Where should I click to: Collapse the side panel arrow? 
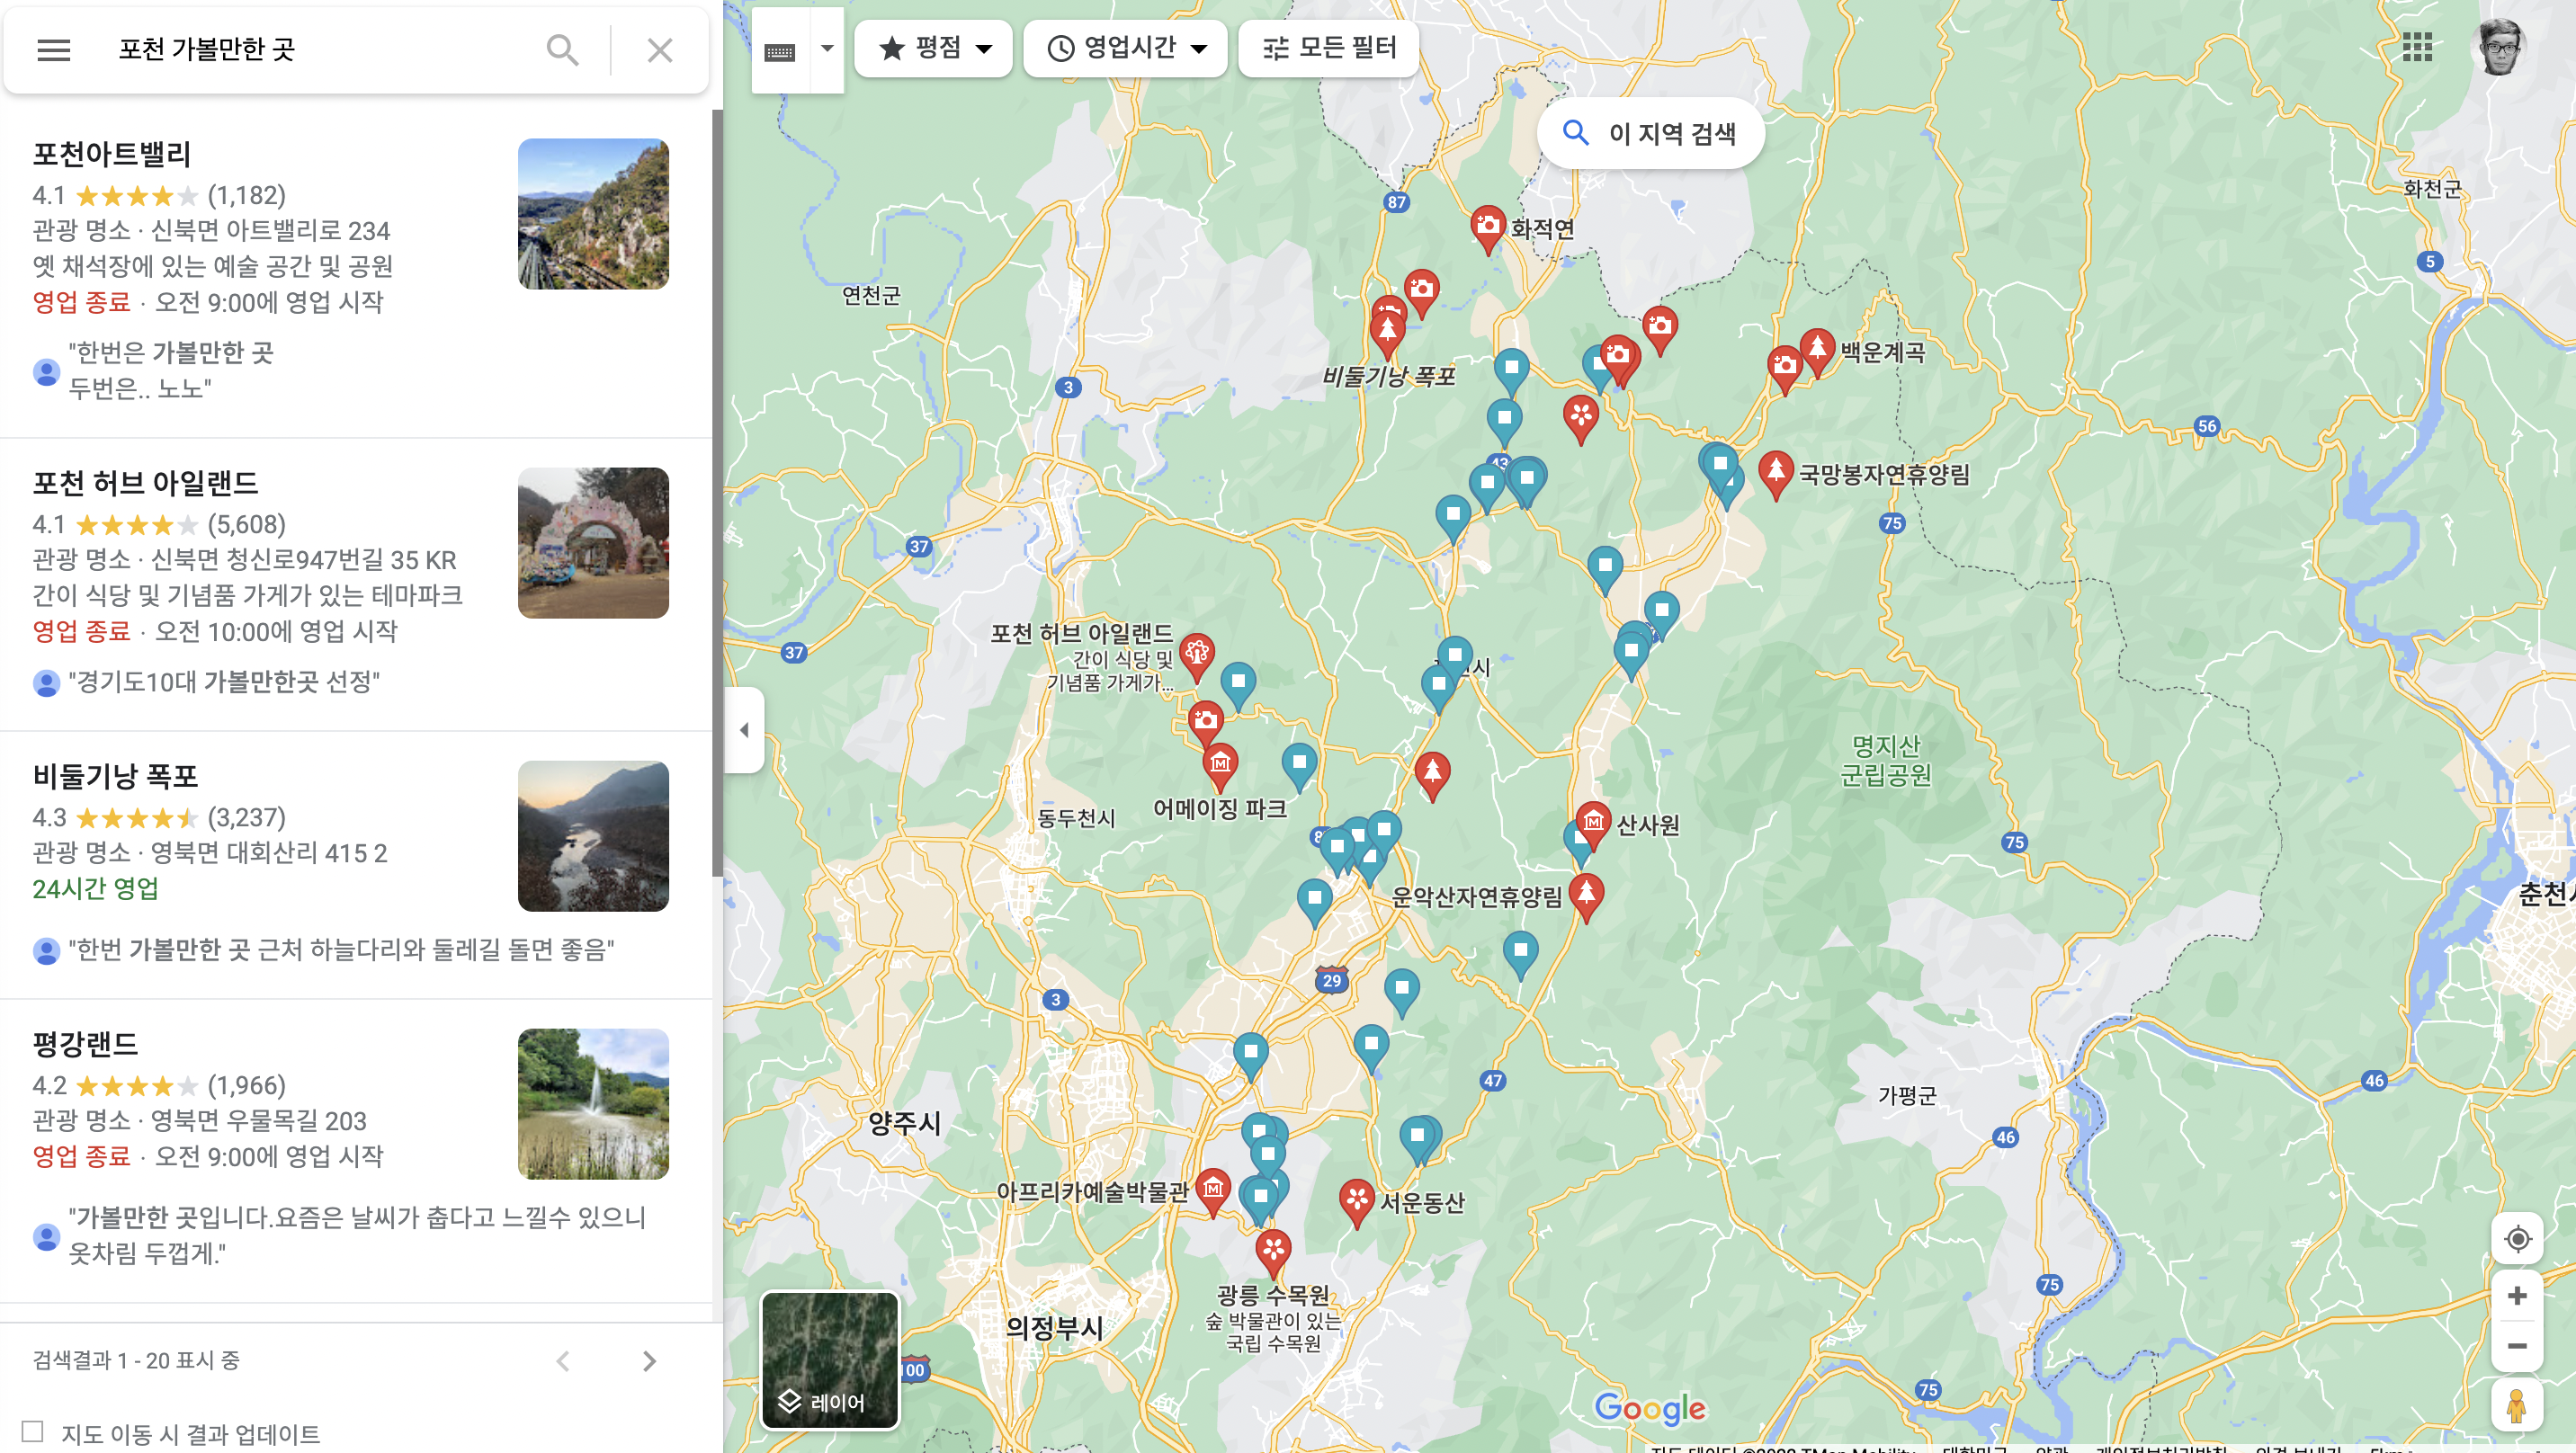pos(744,730)
